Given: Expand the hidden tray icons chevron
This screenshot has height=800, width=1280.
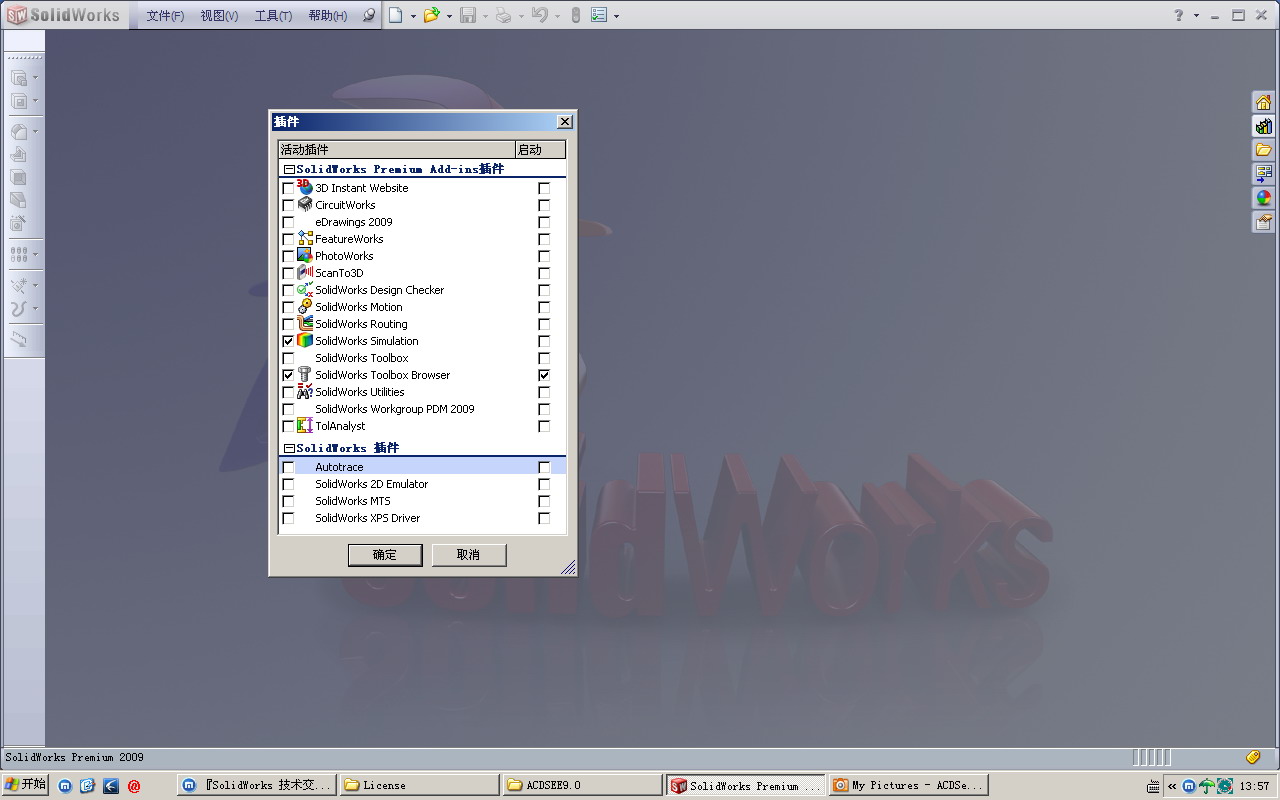Looking at the screenshot, I should [x=1172, y=786].
